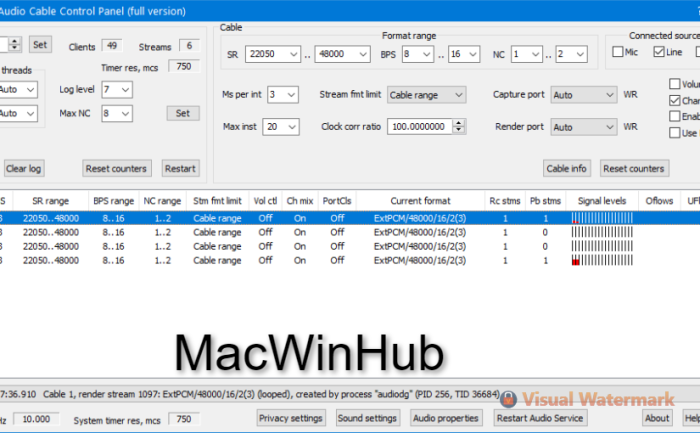The width and height of the screenshot is (700, 433).
Task: Open the NC minimum 1 dropdown
Action: 527,54
